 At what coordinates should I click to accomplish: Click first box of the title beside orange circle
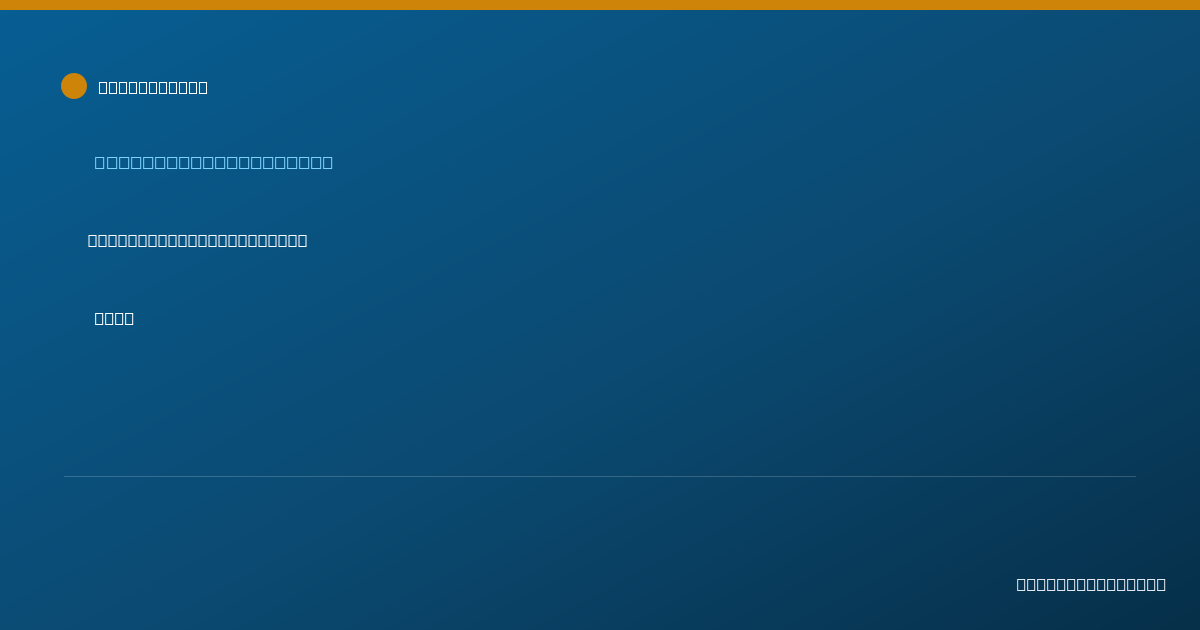(103, 87)
